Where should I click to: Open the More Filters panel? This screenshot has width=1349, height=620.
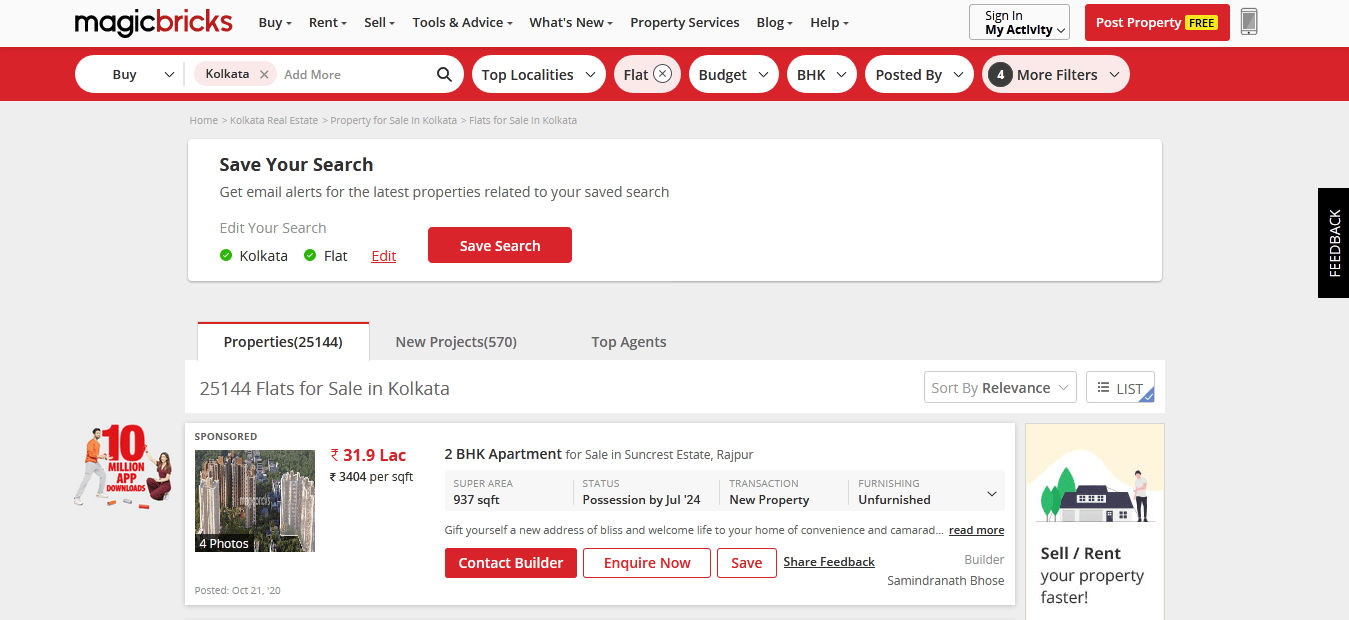(x=1055, y=73)
